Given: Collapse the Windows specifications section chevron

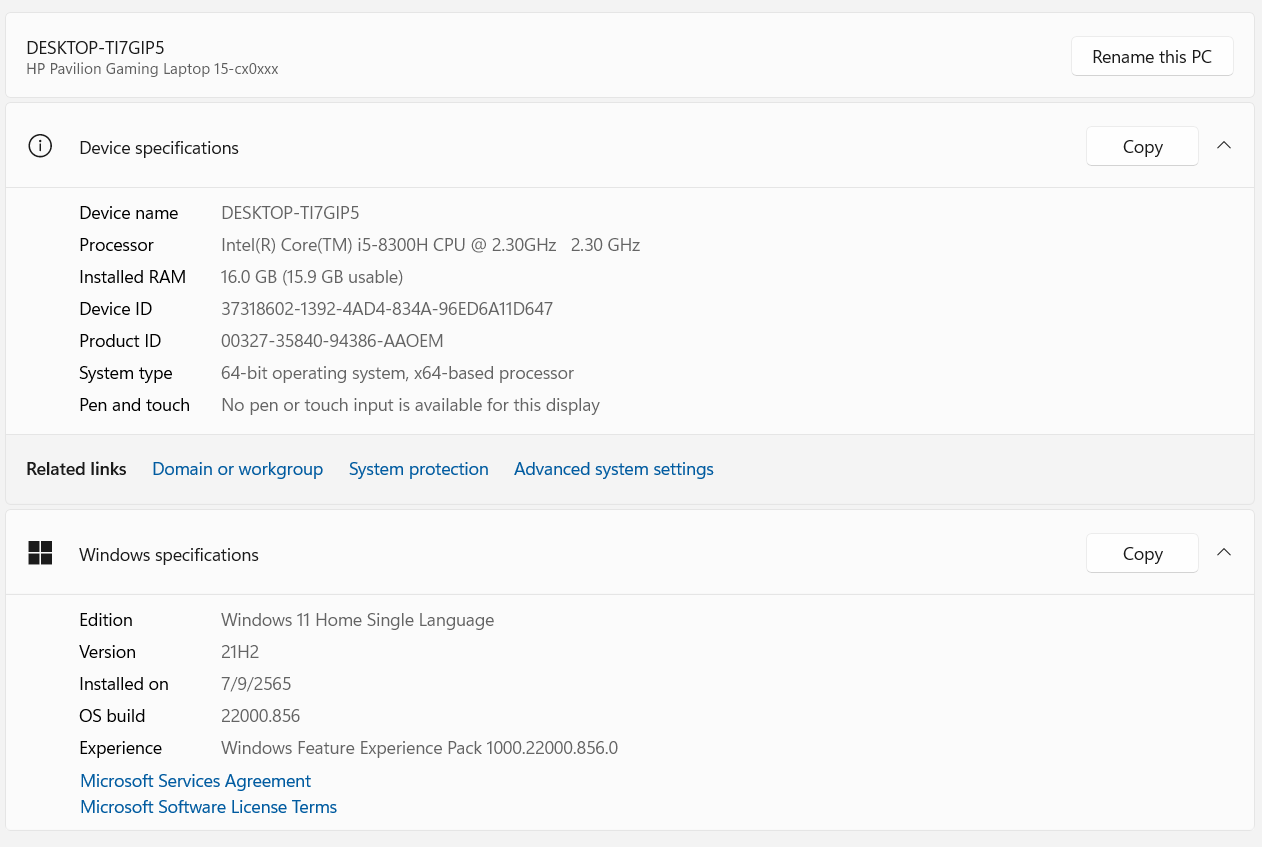Looking at the screenshot, I should click(1224, 553).
